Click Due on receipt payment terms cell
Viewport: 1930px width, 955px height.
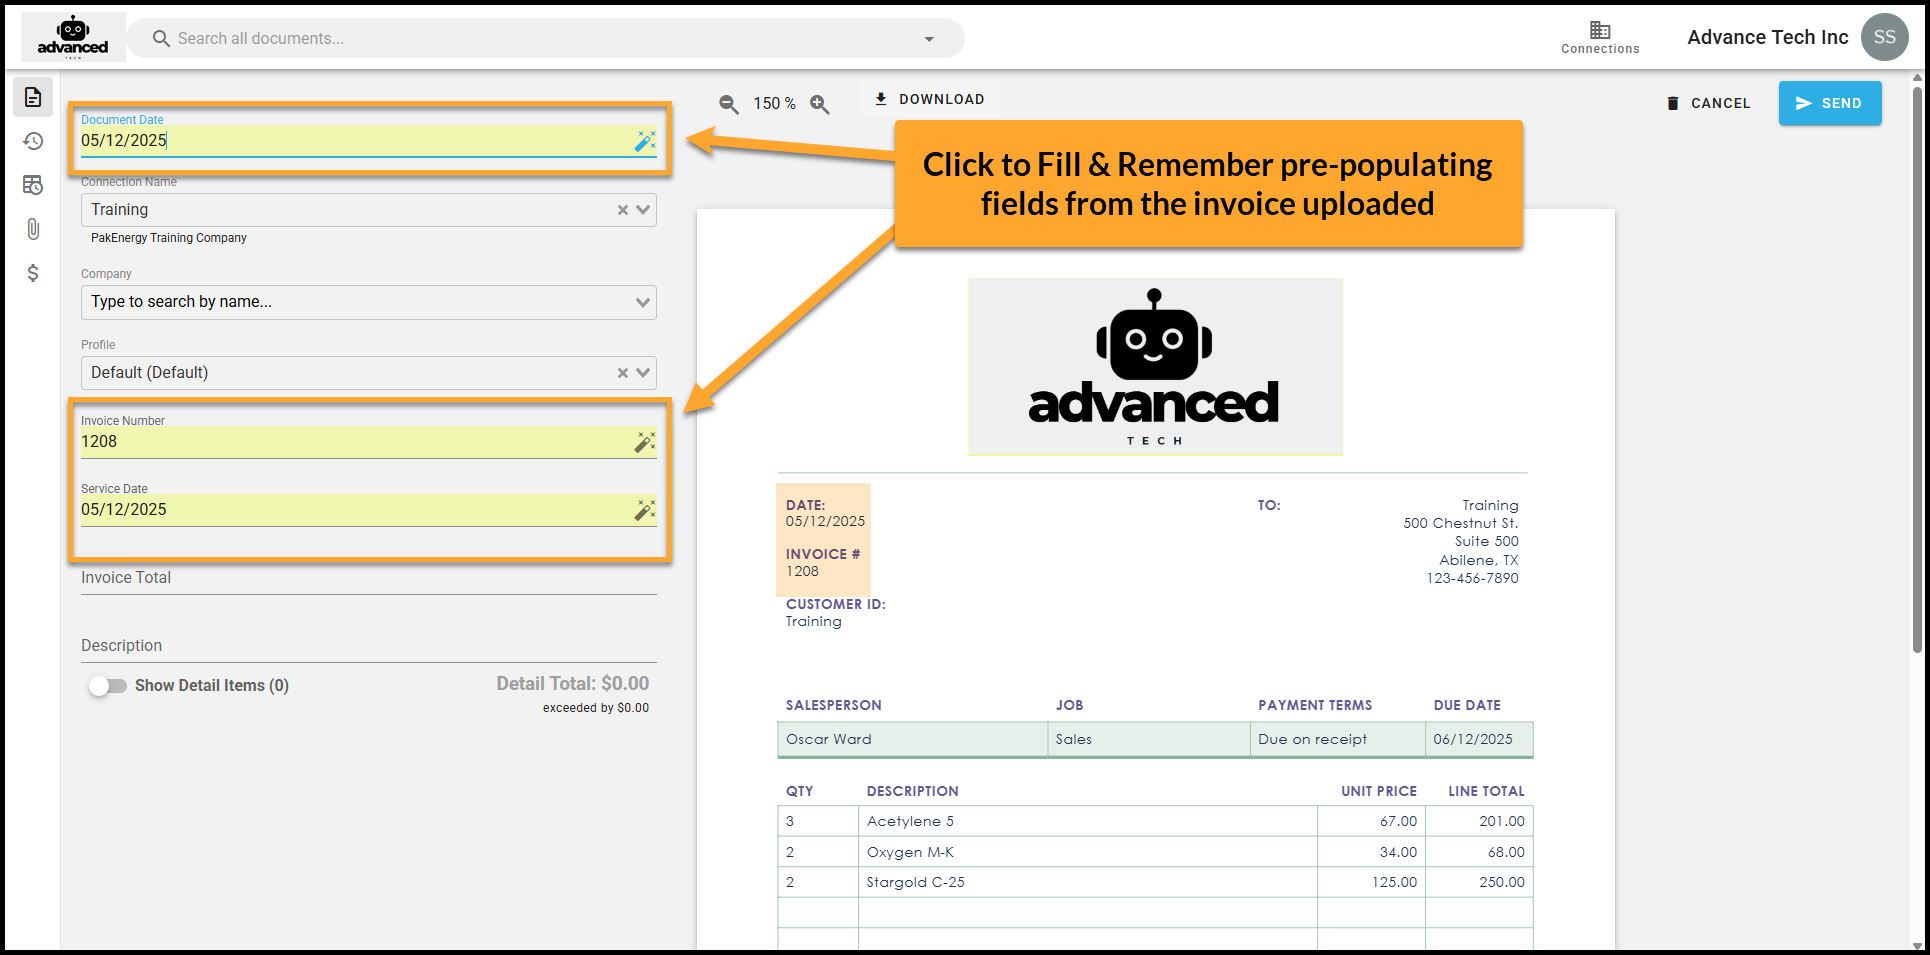[x=1337, y=740]
